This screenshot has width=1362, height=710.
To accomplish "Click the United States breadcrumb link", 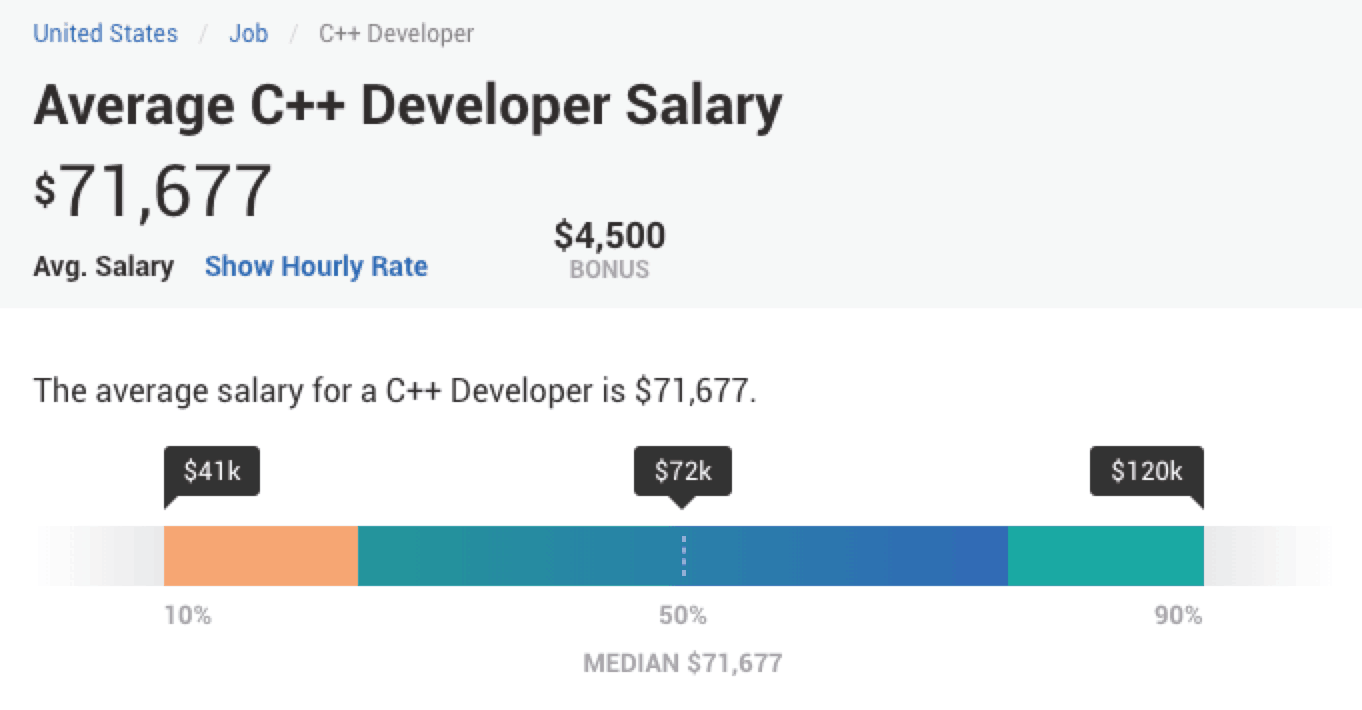I will (105, 33).
